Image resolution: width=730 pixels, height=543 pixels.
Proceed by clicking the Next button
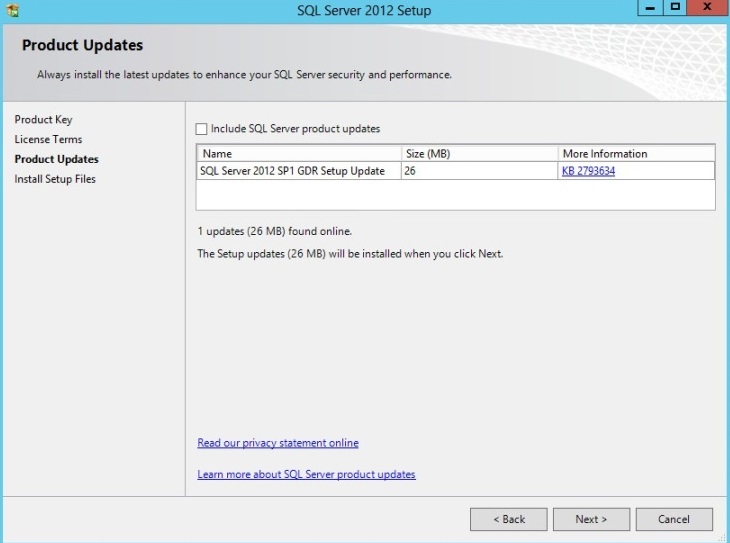click(591, 519)
